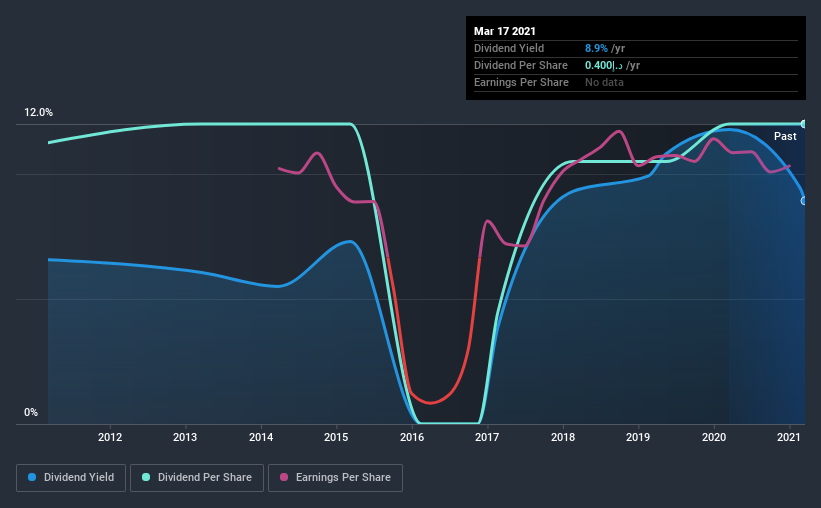Click the 2013 x-axis label
The width and height of the screenshot is (821, 508).
[x=185, y=437]
